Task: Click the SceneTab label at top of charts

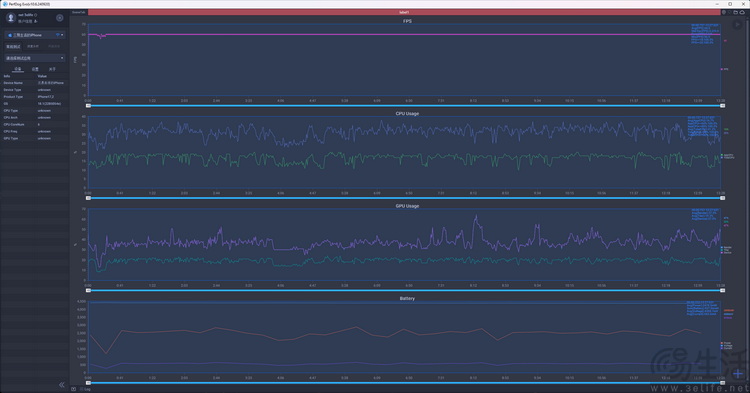Action: click(78, 12)
